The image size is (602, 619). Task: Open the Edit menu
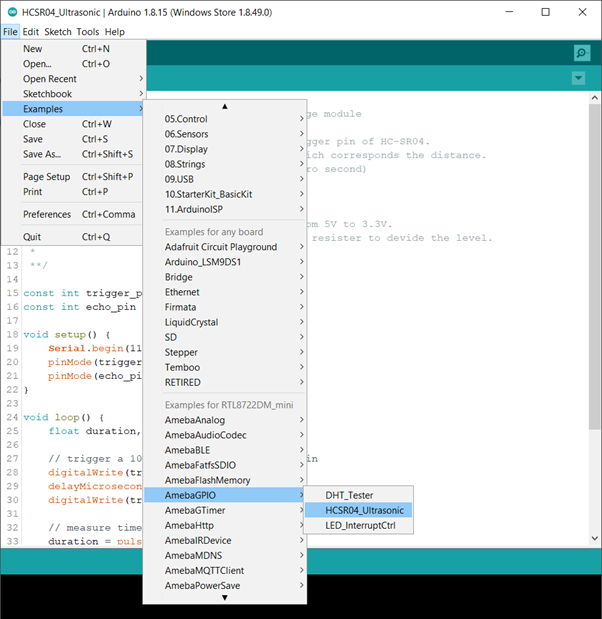click(31, 32)
